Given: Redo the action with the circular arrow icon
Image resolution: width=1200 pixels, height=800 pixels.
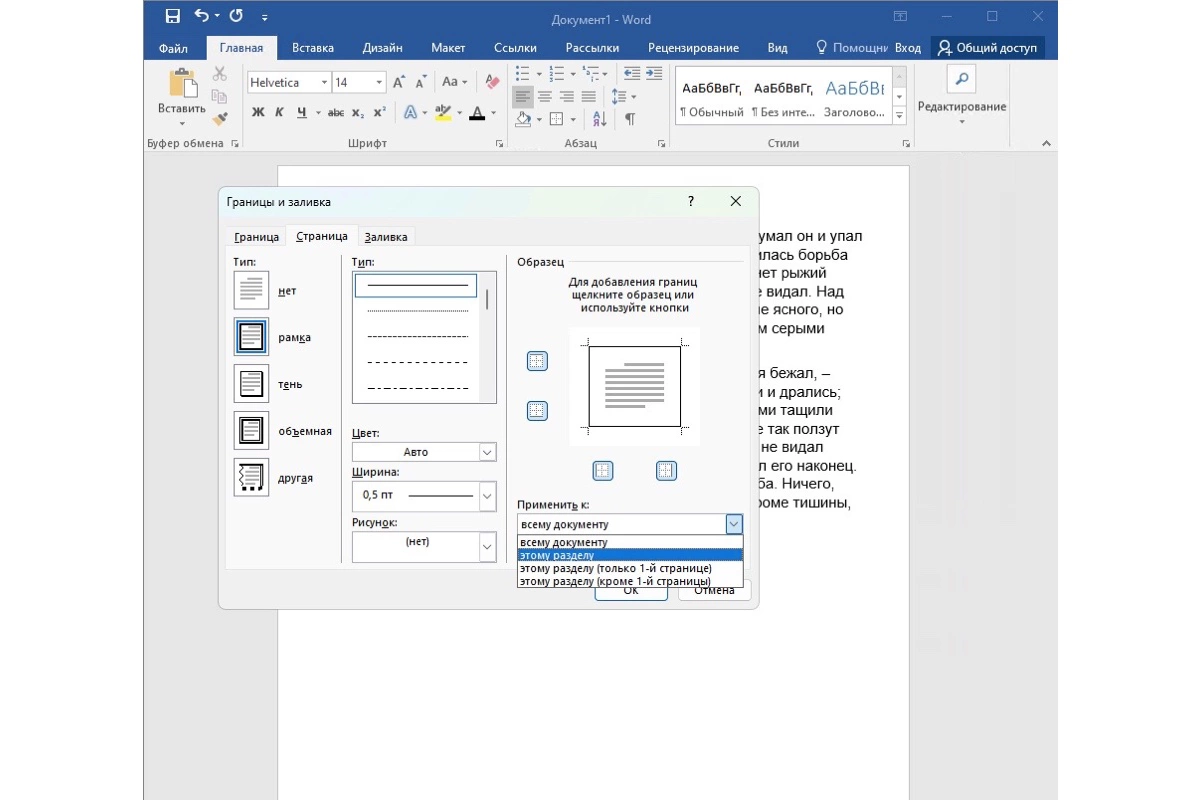Looking at the screenshot, I should [x=236, y=16].
